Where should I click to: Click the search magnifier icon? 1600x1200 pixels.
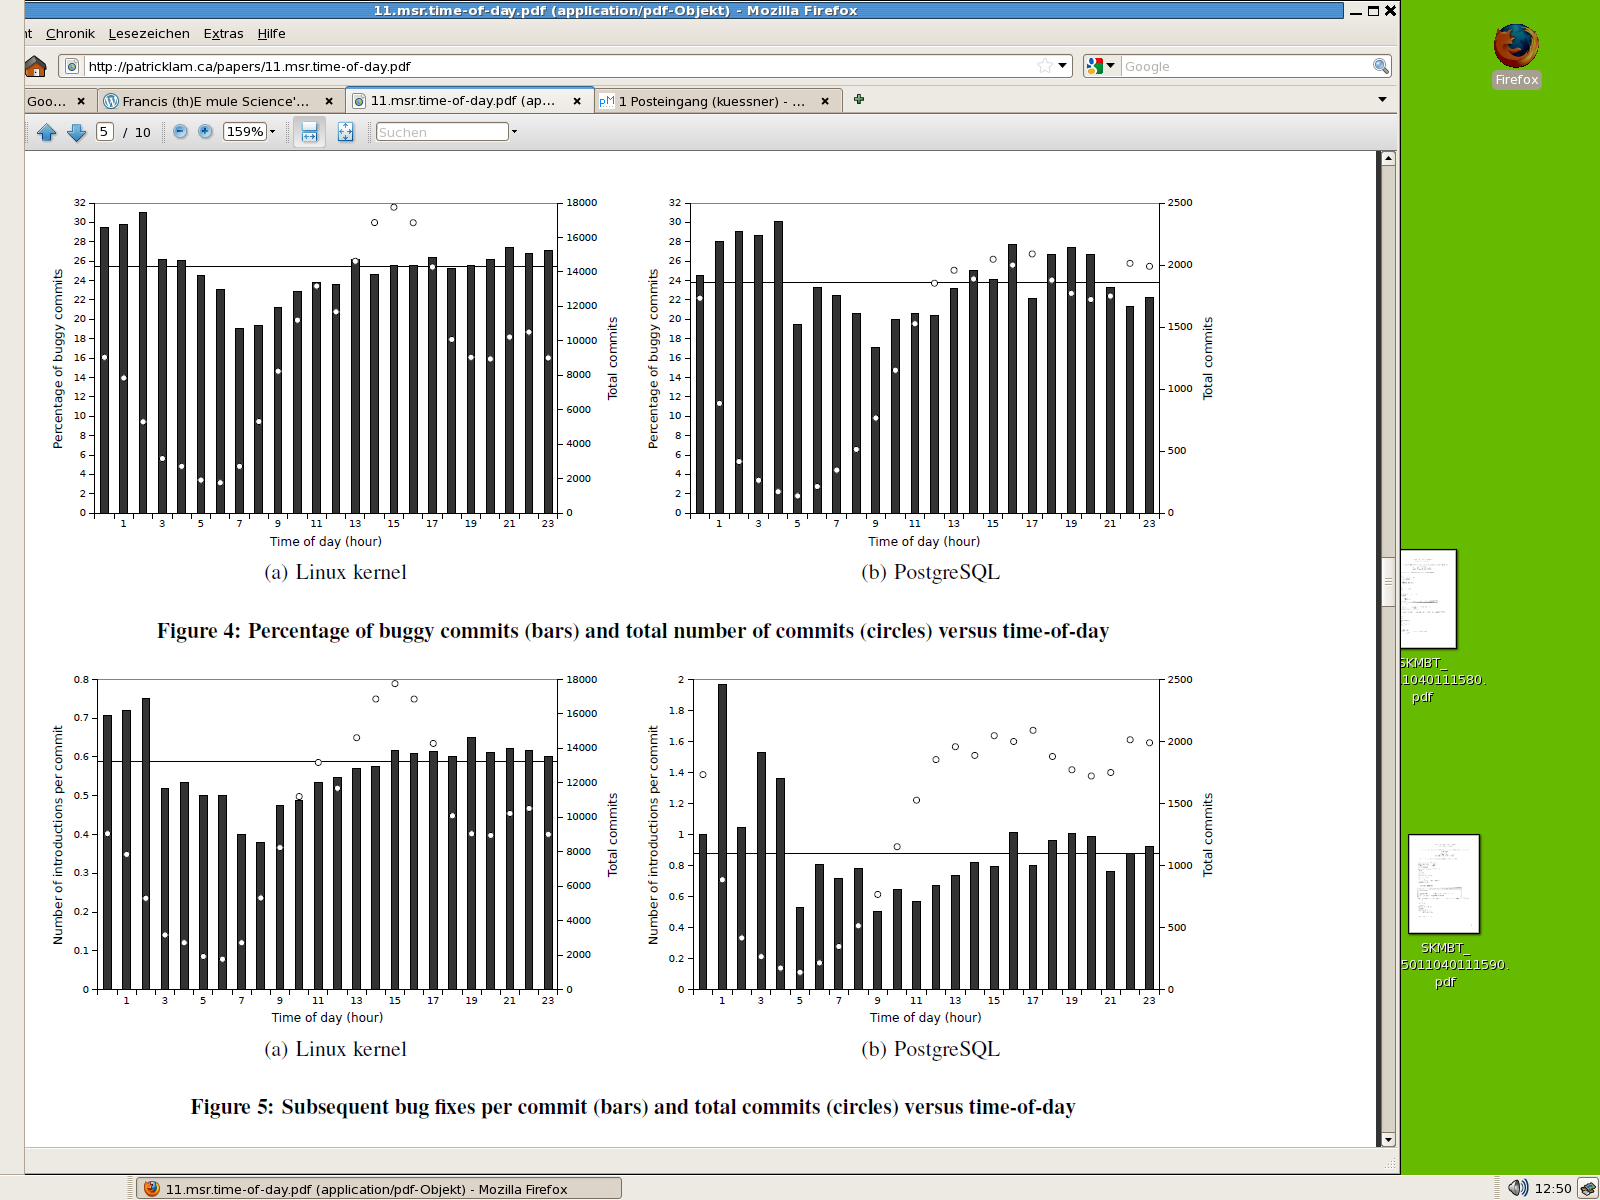point(1380,66)
